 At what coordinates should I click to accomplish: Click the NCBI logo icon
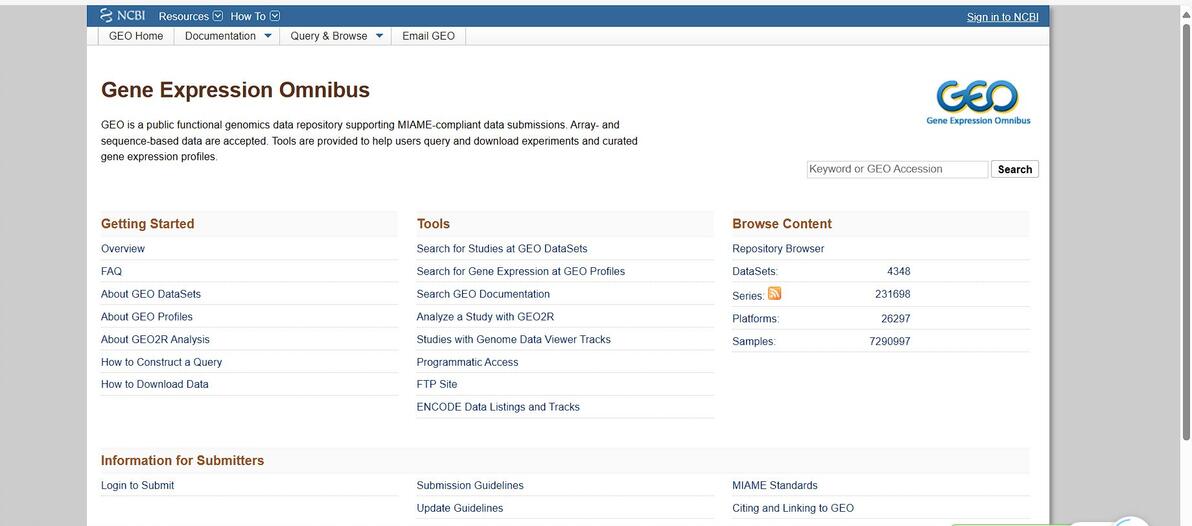coord(122,15)
